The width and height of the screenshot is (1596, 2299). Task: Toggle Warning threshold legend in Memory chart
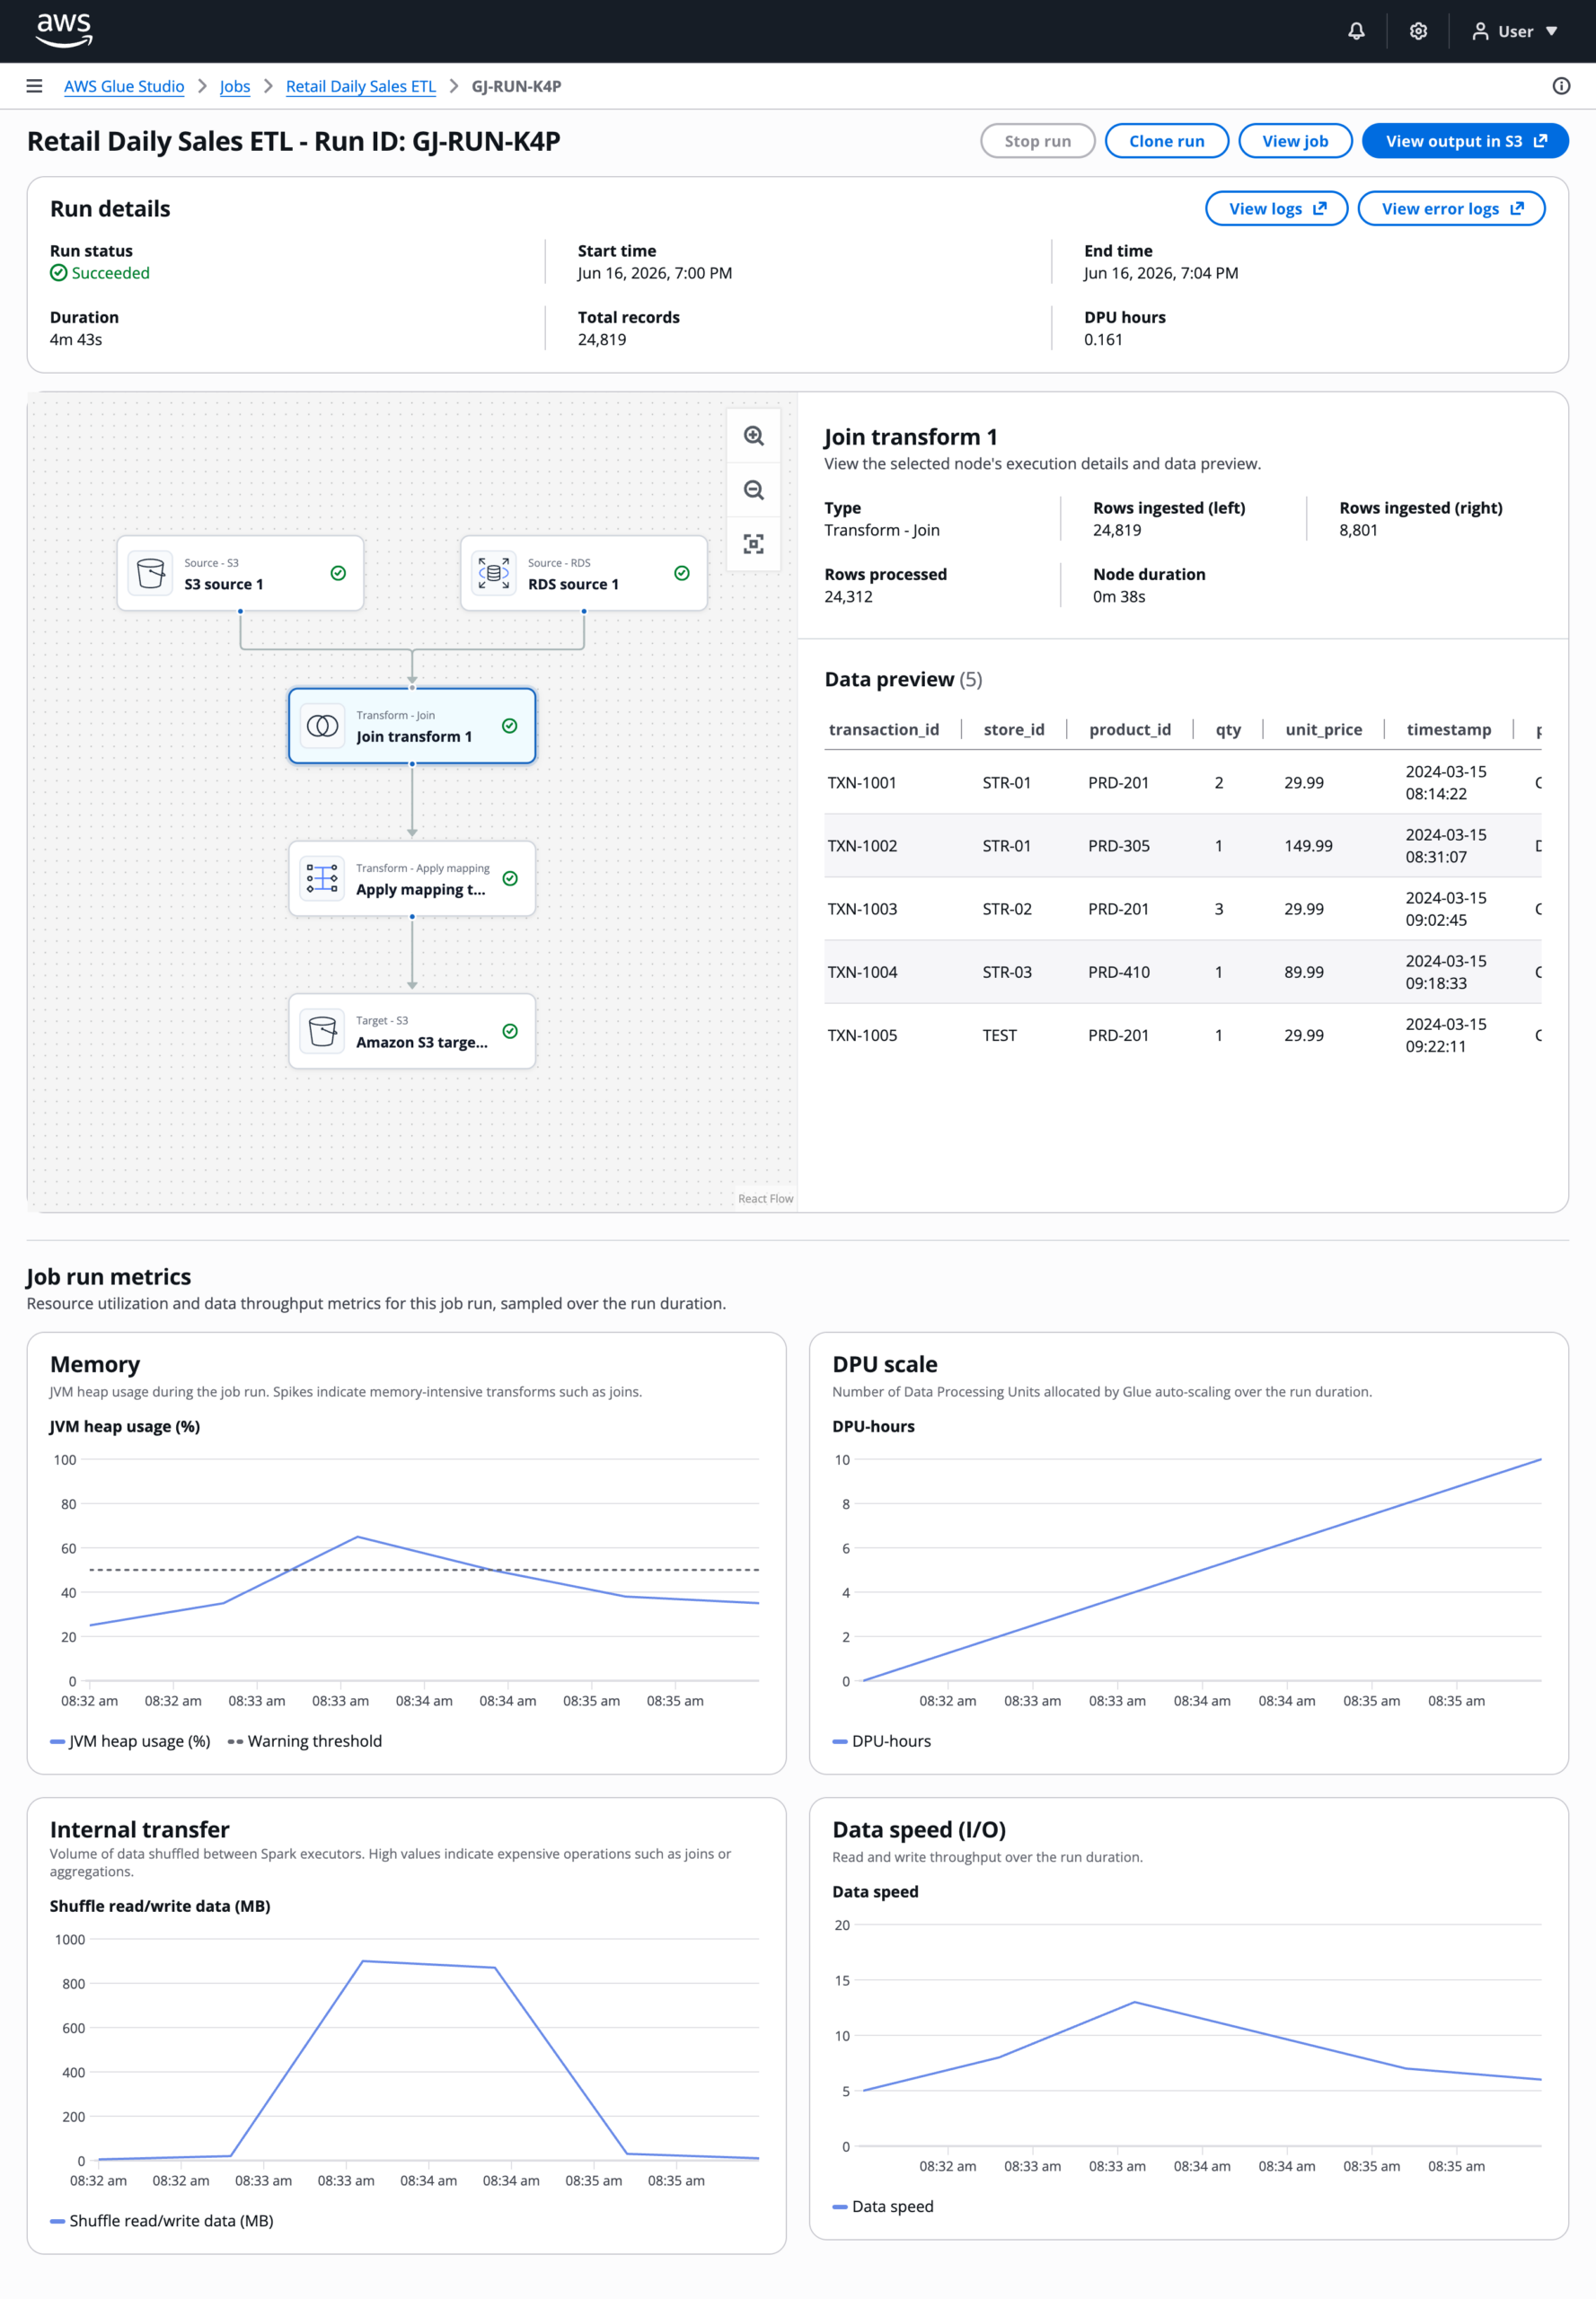pyautogui.click(x=305, y=1741)
